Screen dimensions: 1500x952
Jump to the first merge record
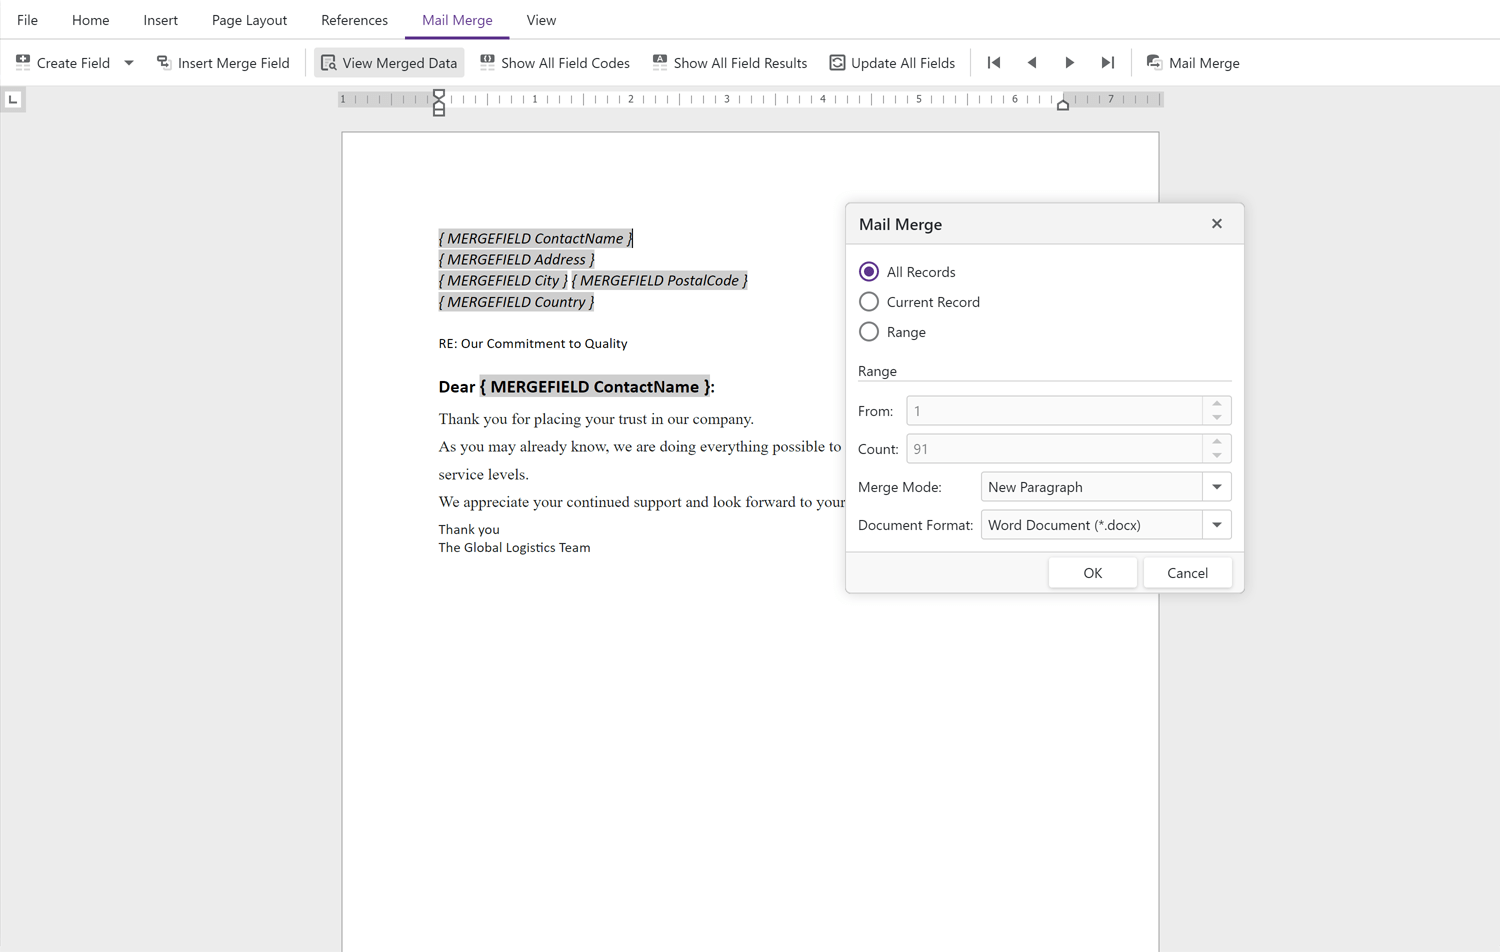[993, 62]
